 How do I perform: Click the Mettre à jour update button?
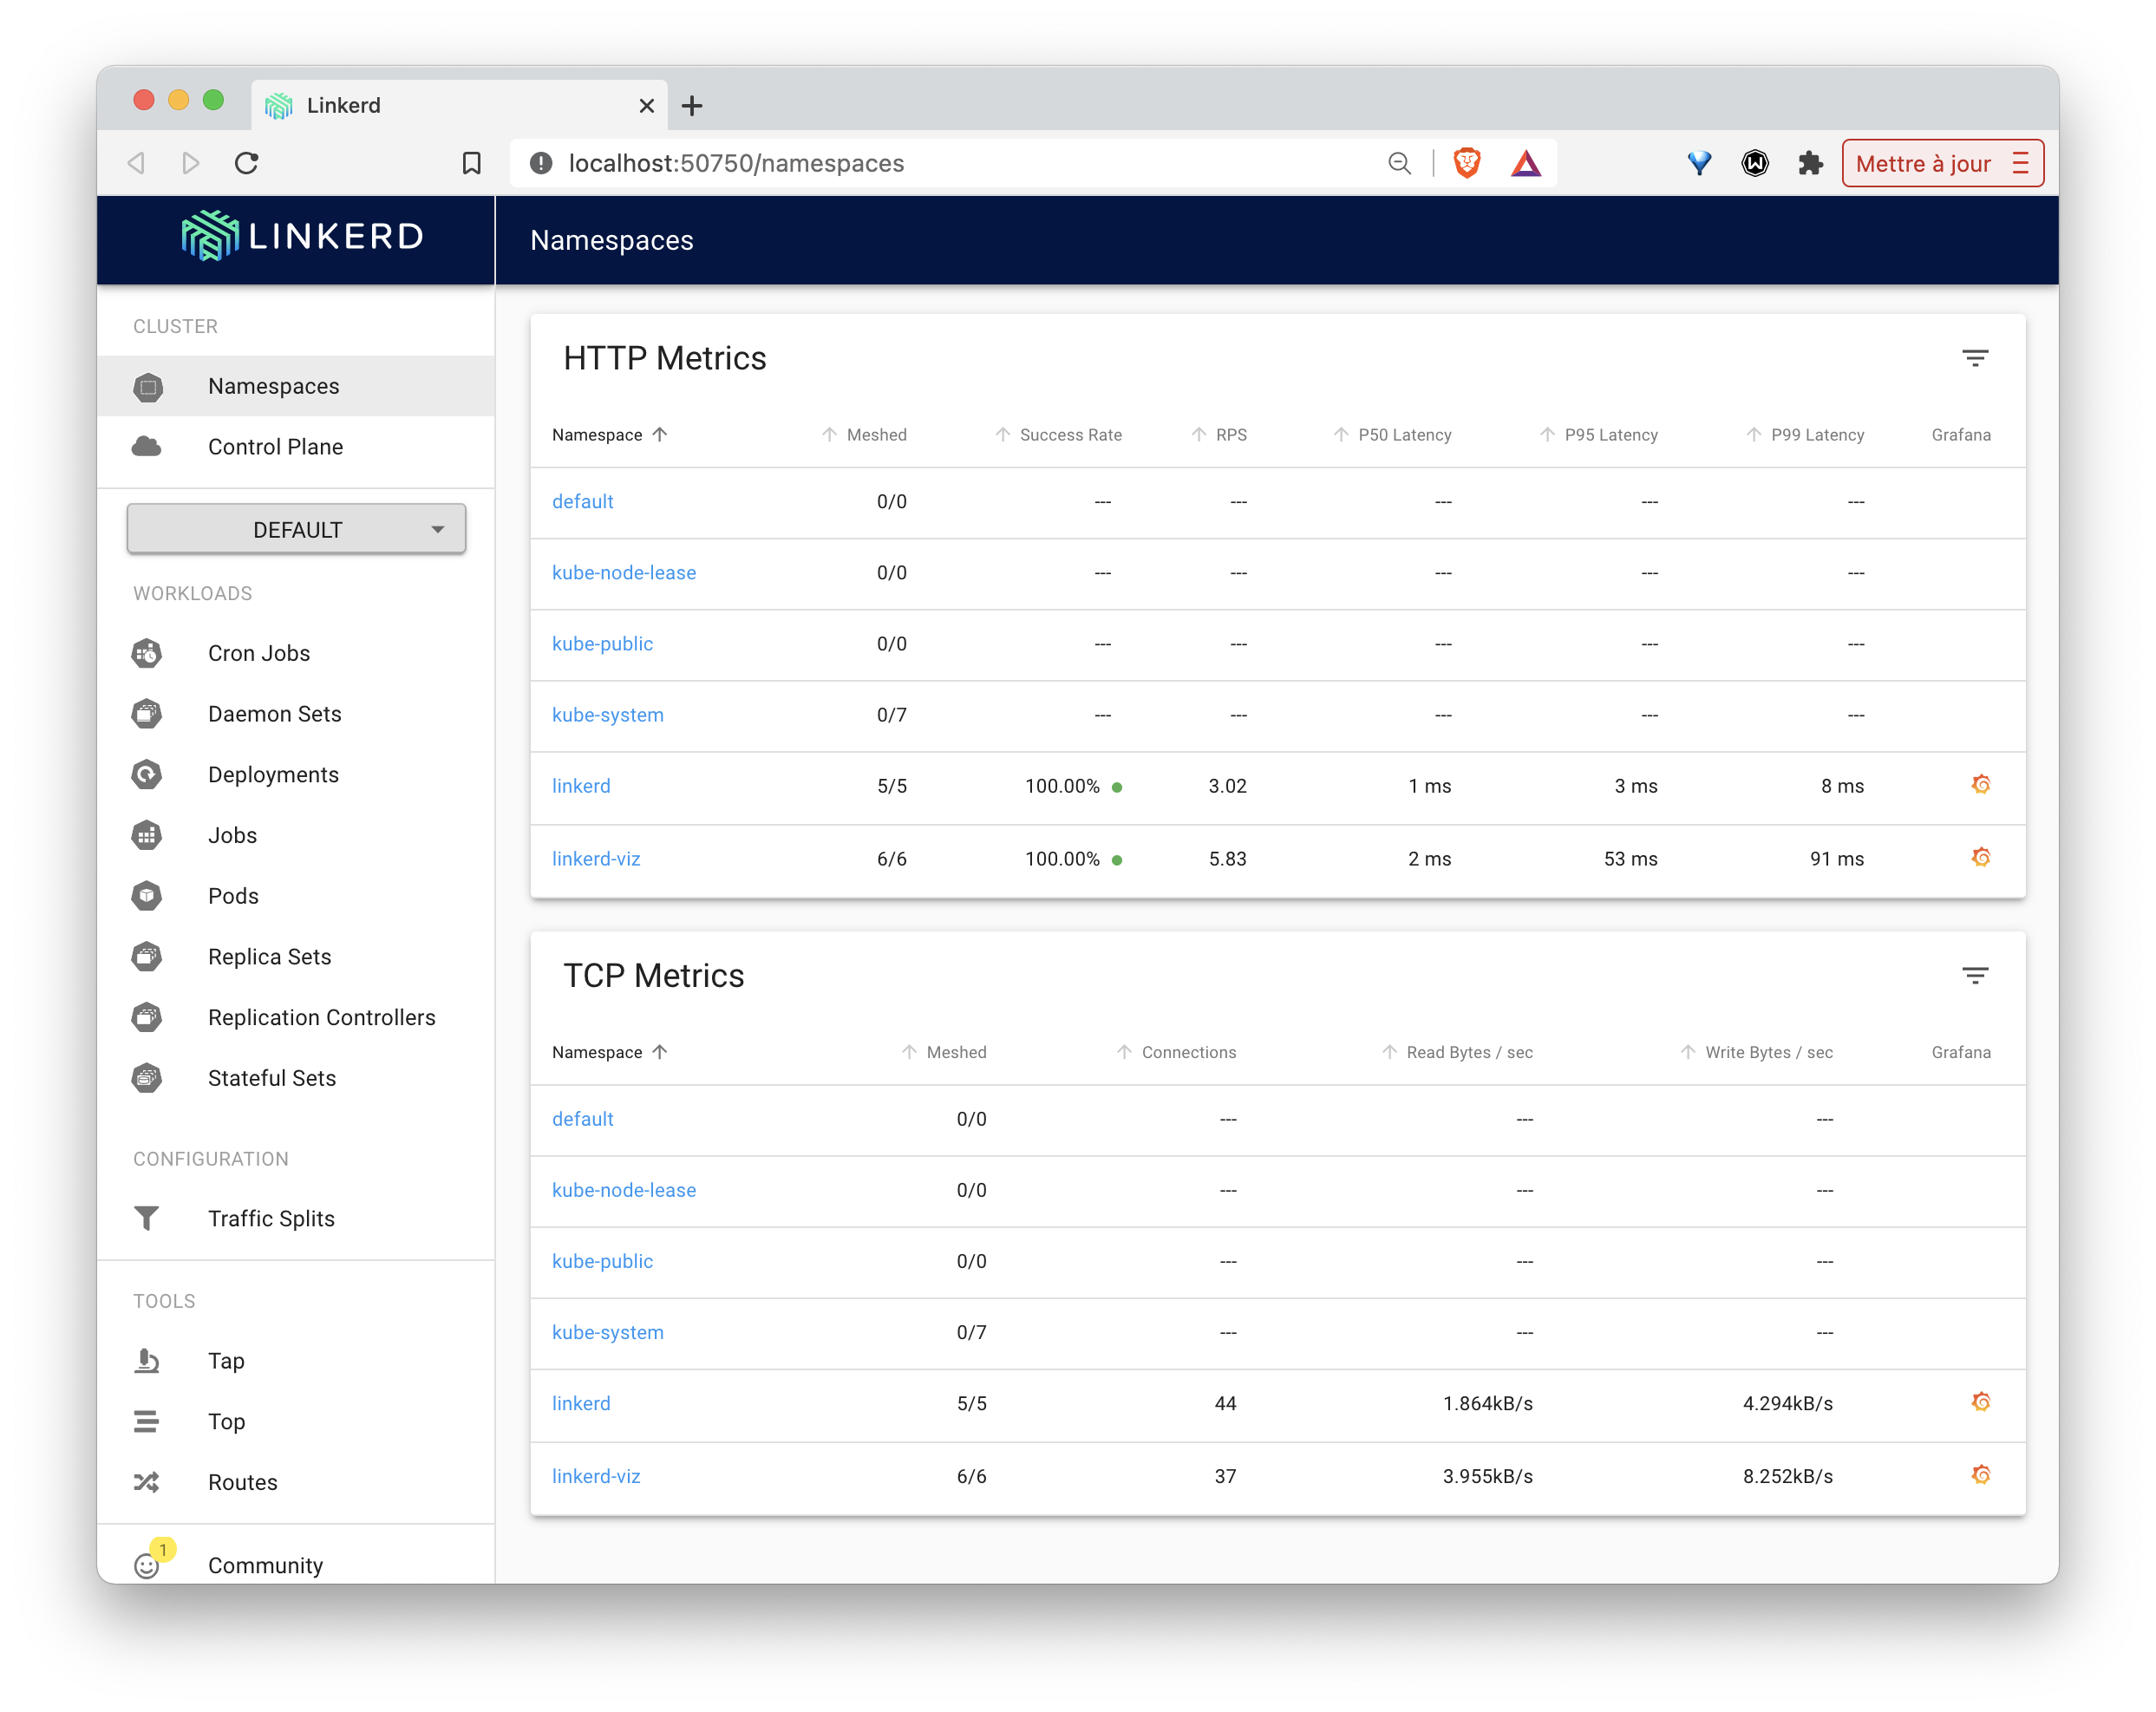(1942, 163)
